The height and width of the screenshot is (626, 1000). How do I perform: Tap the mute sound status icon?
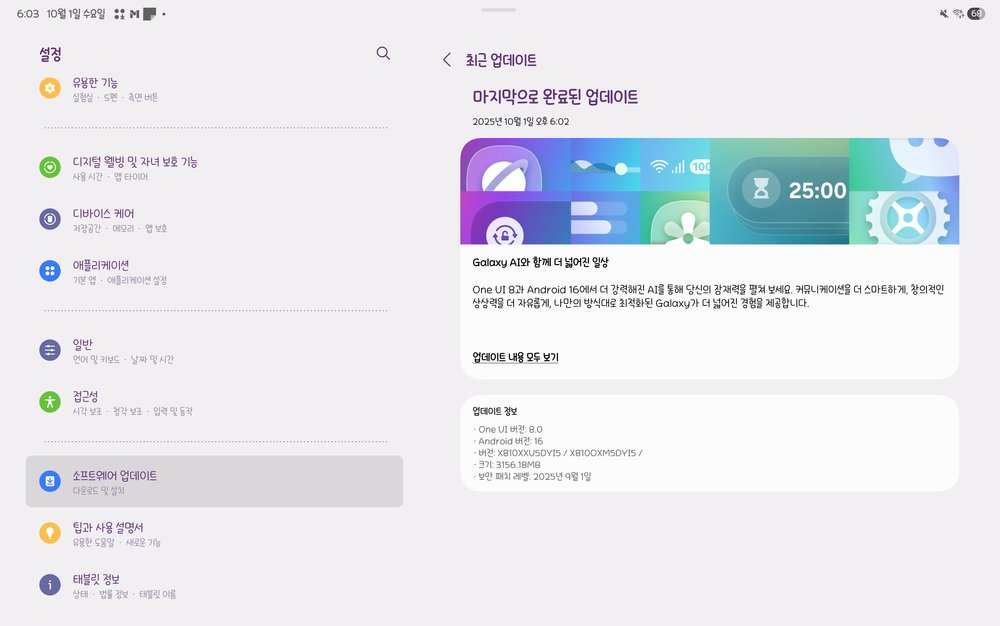[x=944, y=13]
